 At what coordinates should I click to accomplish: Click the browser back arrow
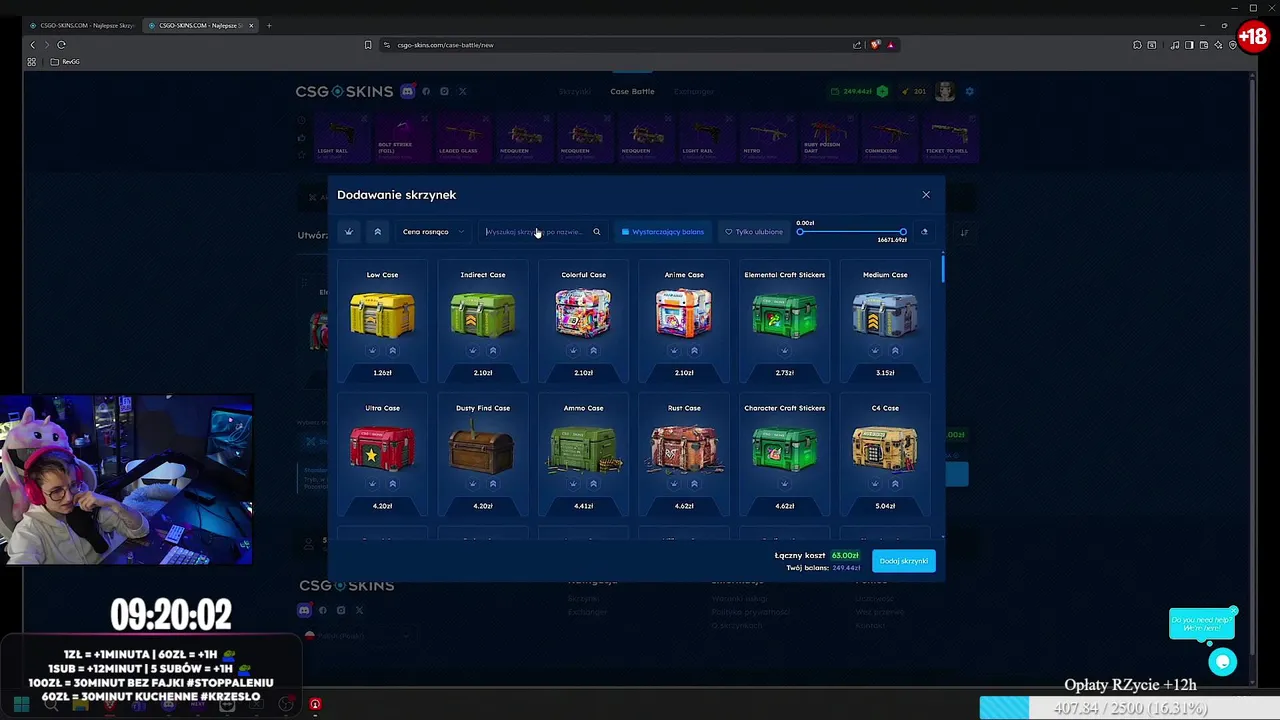coord(32,45)
